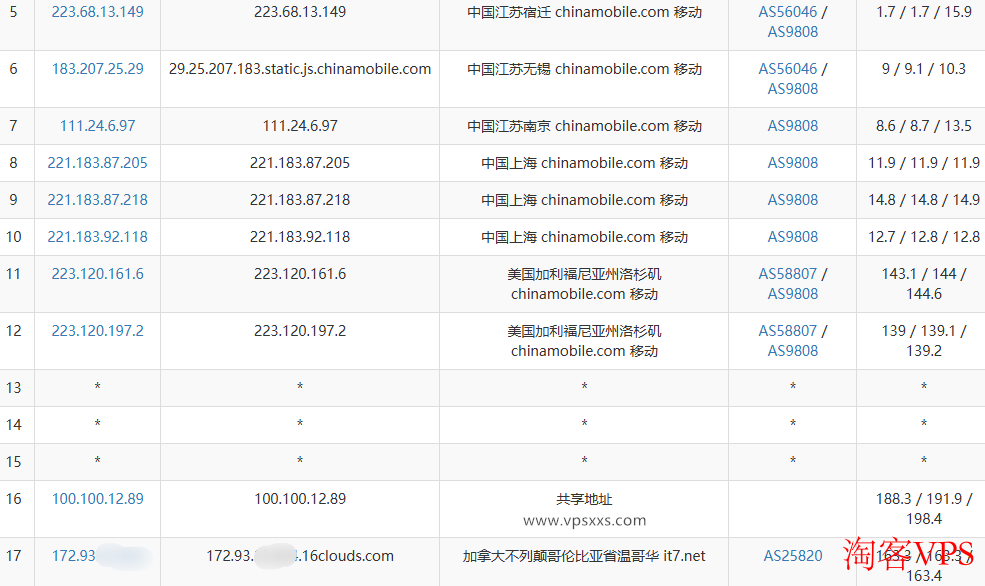Click latency value 1.7 / 1.7 / 15.9
The width and height of the screenshot is (985, 586).
pos(923,12)
